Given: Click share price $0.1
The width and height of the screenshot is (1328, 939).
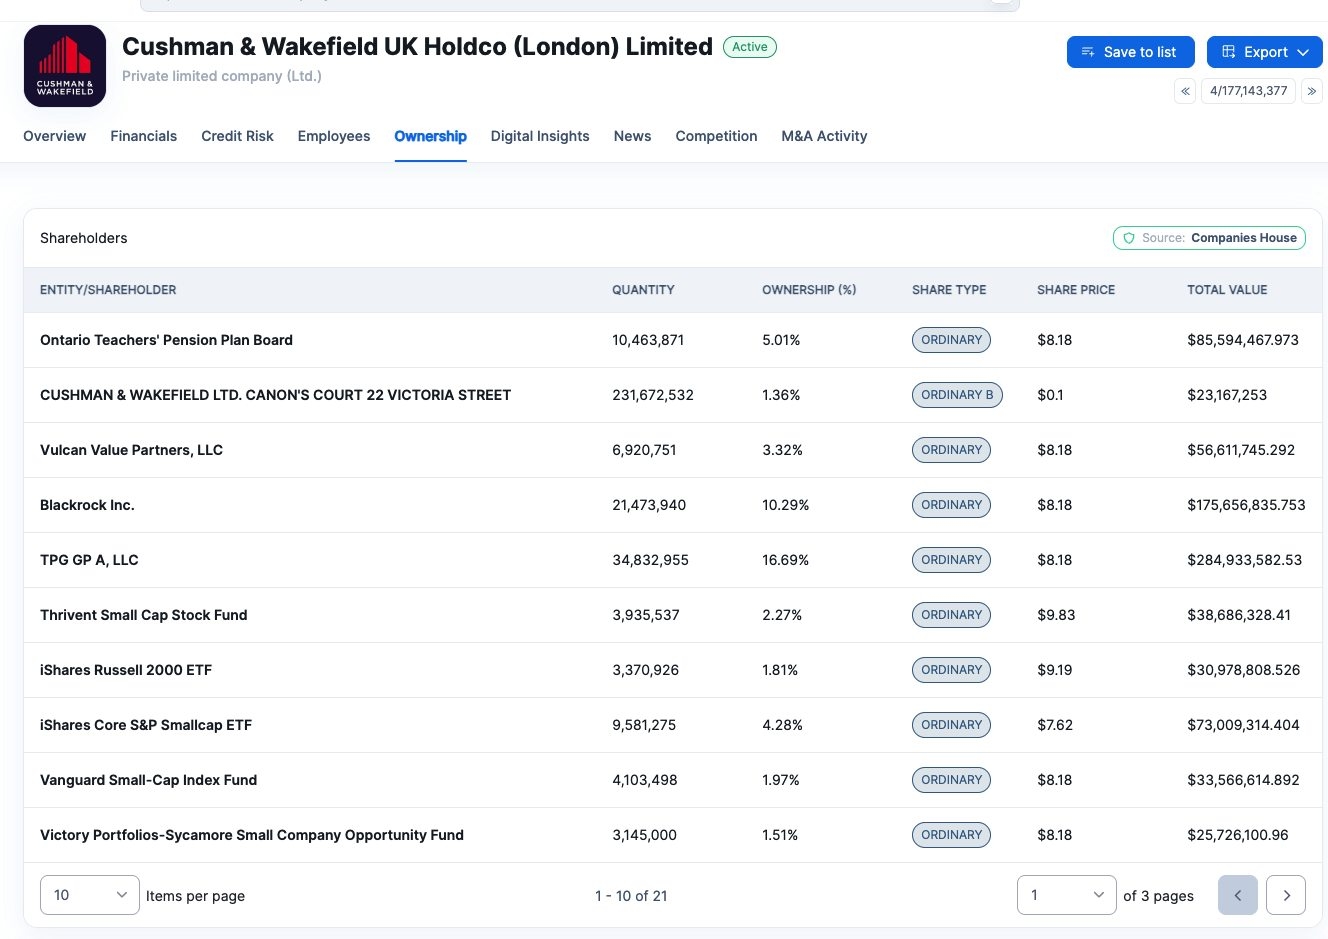Looking at the screenshot, I should [1050, 395].
